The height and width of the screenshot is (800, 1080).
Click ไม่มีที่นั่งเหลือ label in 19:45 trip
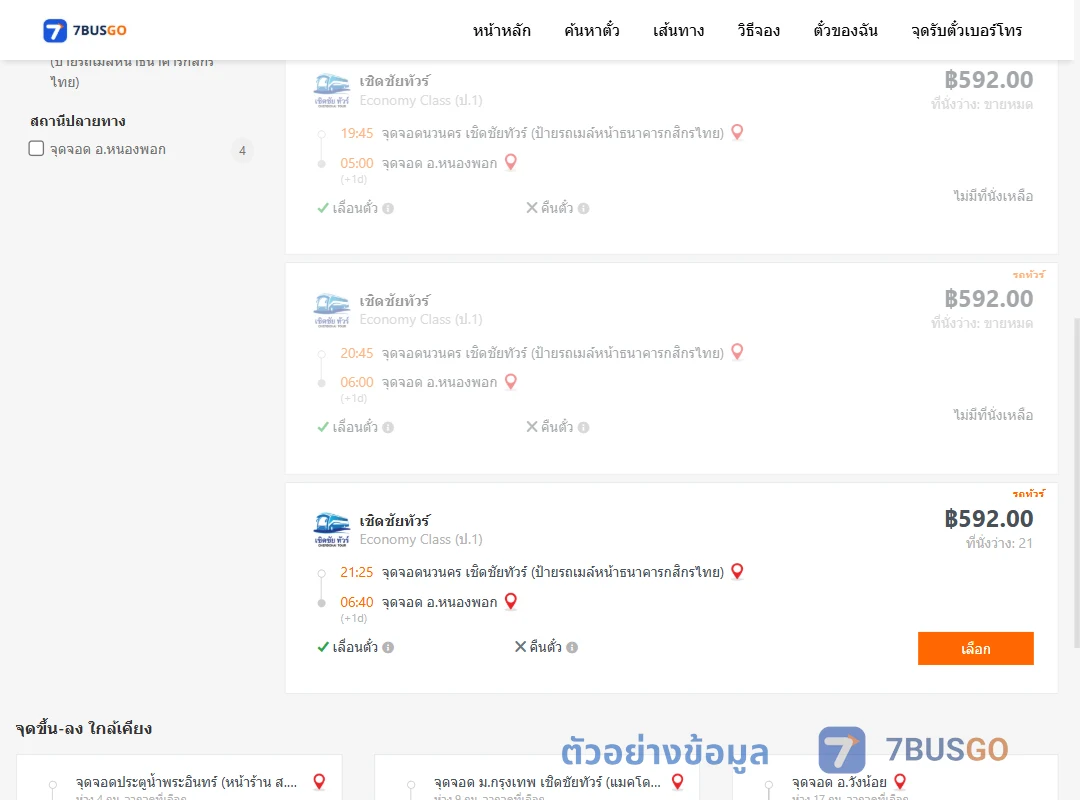coord(993,196)
